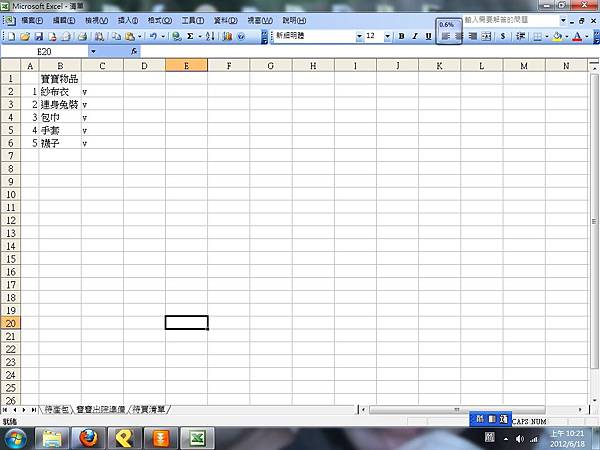The height and width of the screenshot is (450, 600).
Task: Toggle align right
Action: (x=473, y=36)
